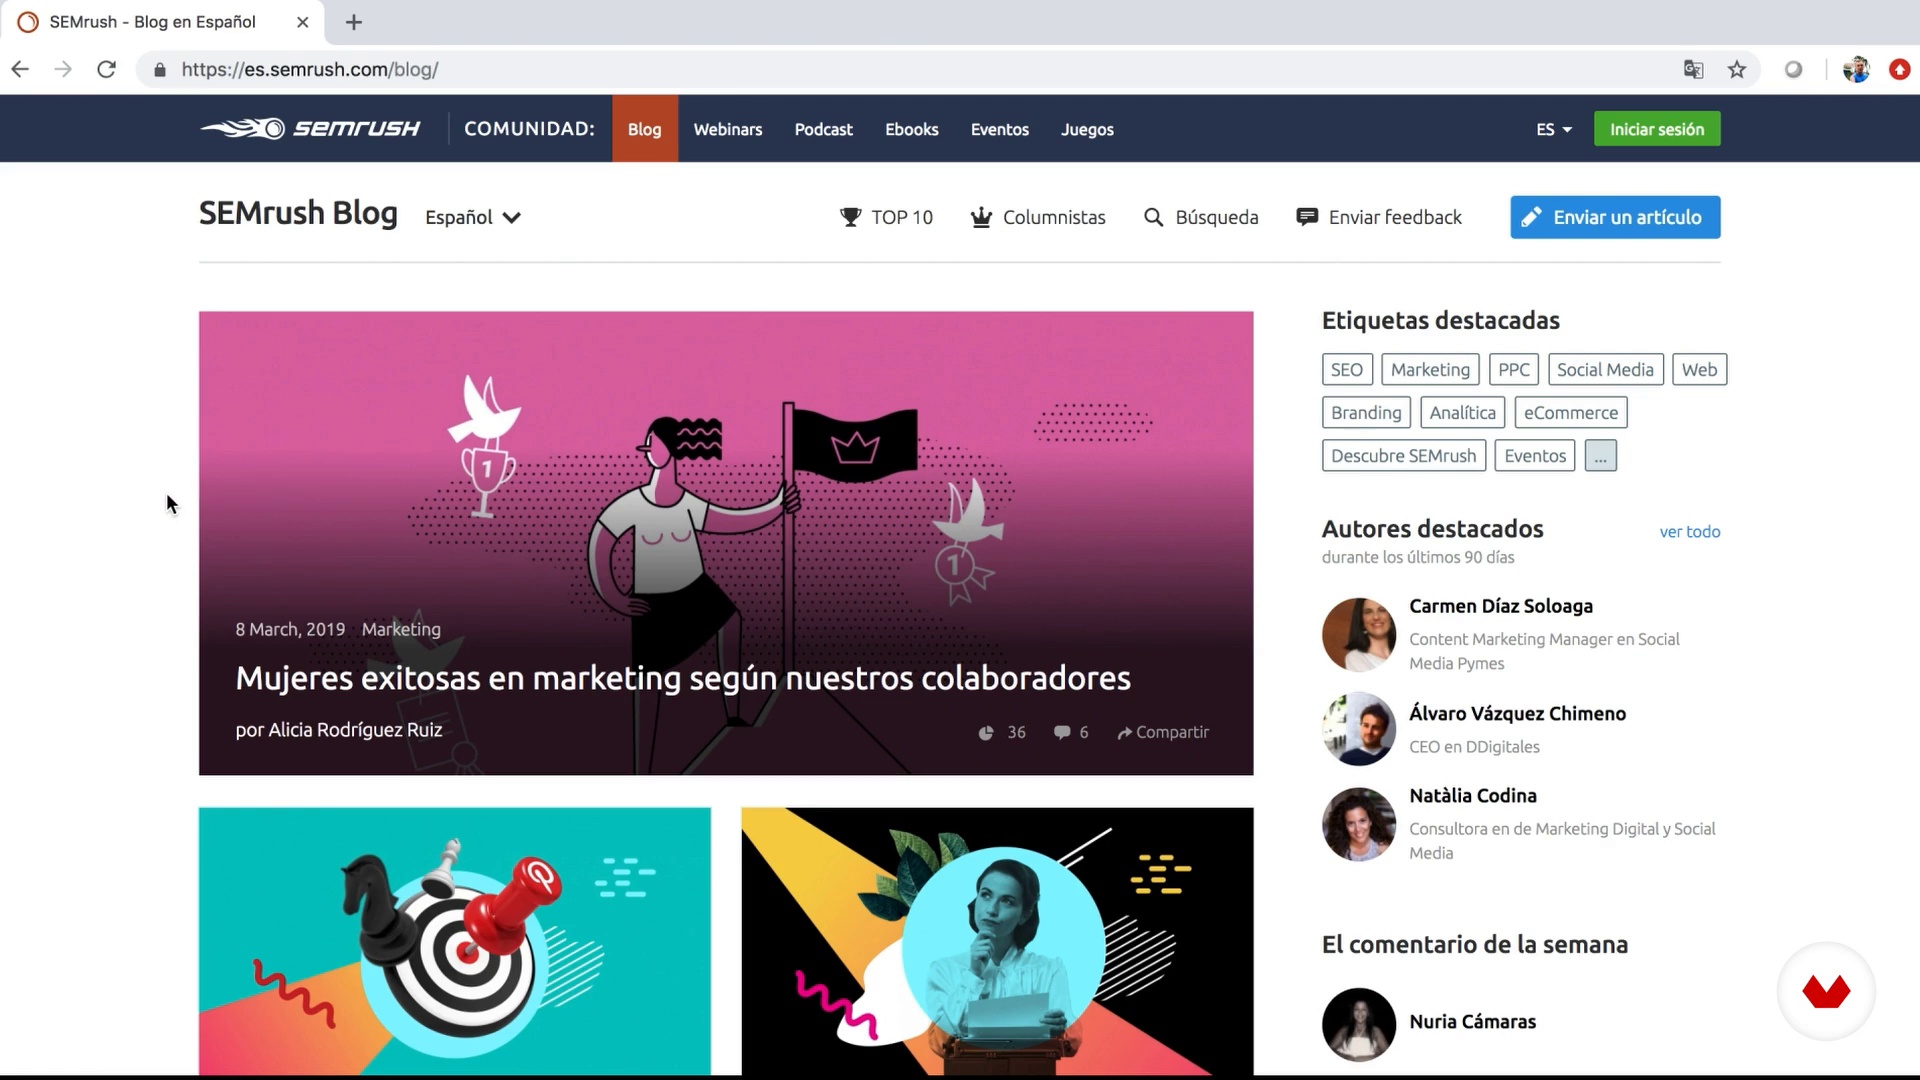The height and width of the screenshot is (1080, 1920).
Task: Click the SEMrush Blog heading
Action: tap(298, 213)
